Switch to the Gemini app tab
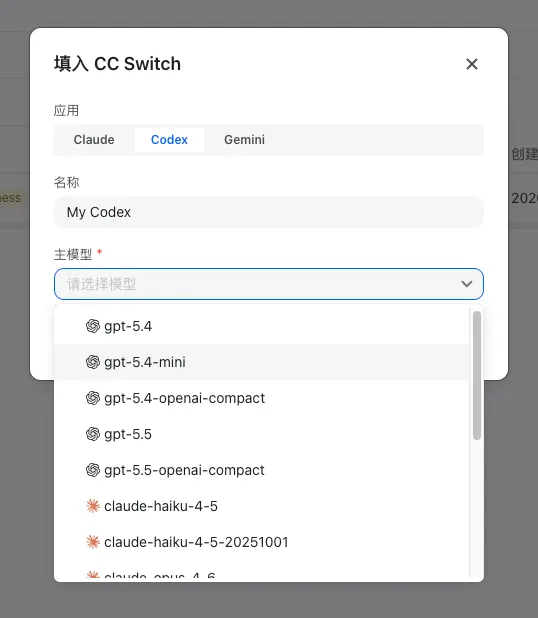Viewport: 538px width, 618px height. pos(244,140)
